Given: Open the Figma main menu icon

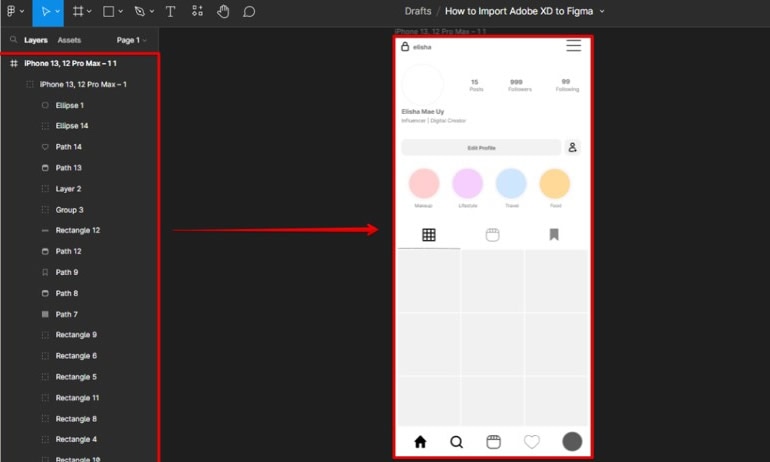Looking at the screenshot, I should (11, 11).
